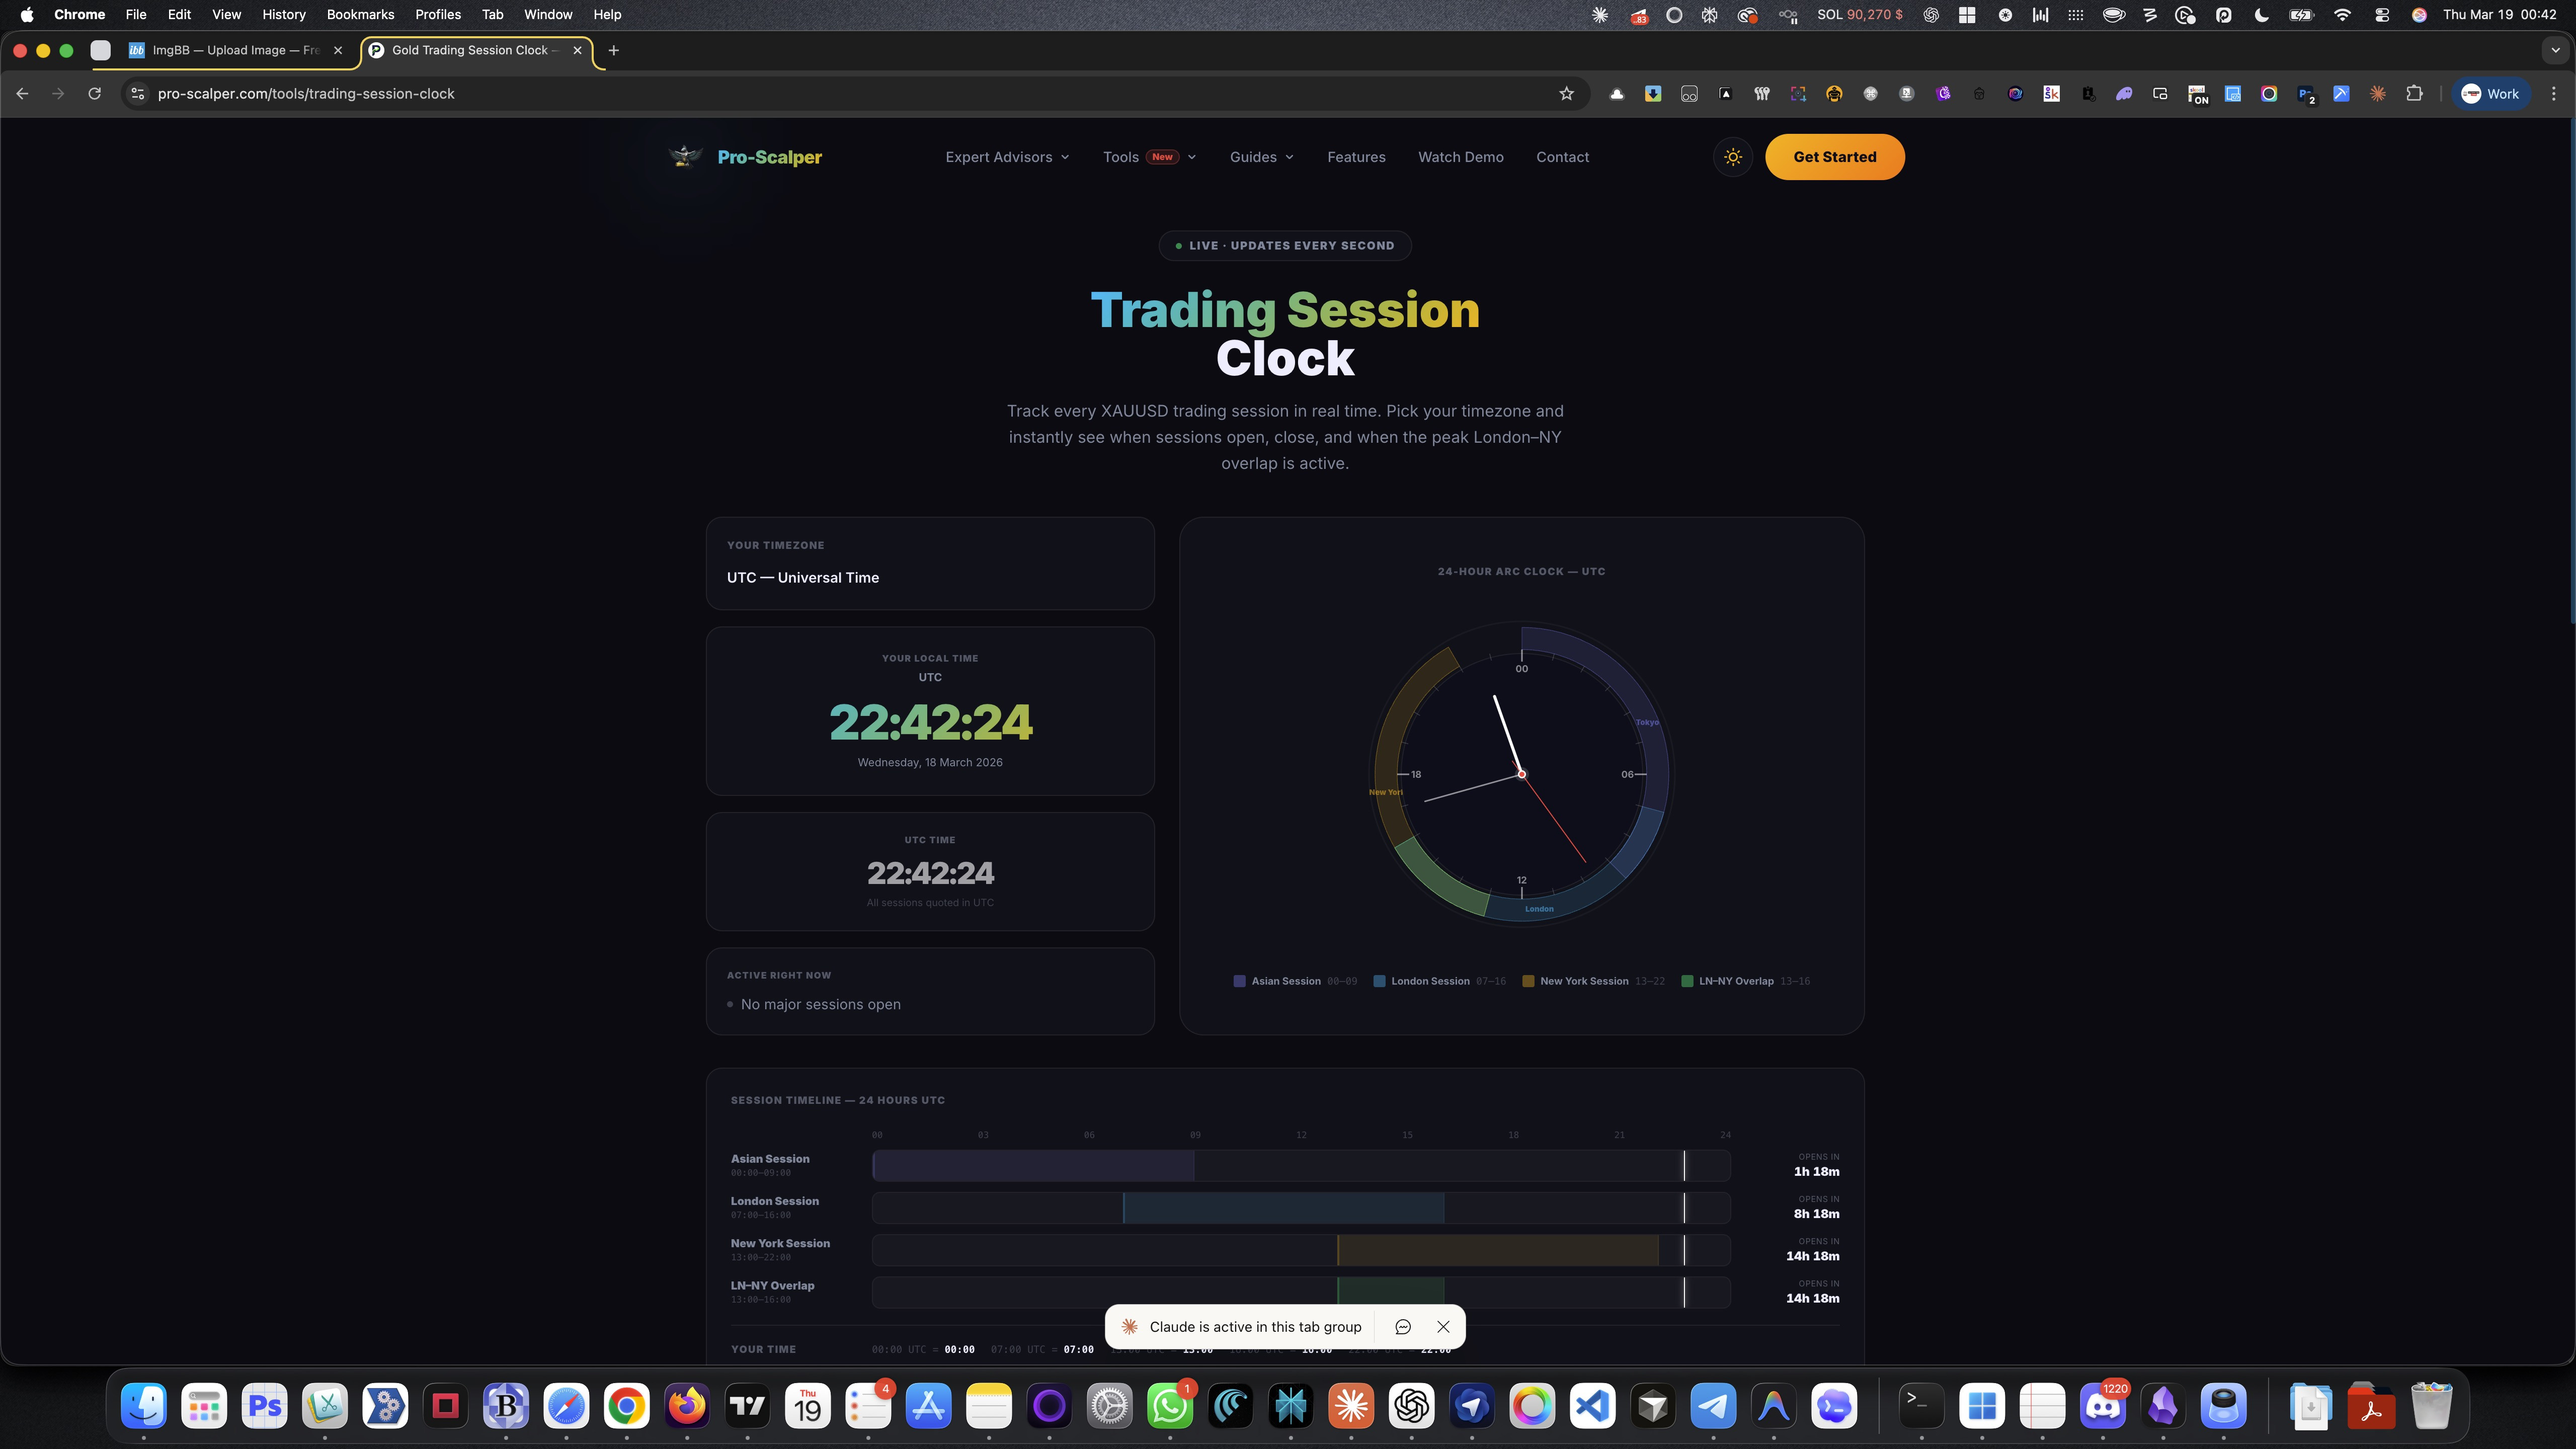
Task: Open site information icon in address bar
Action: [x=138, y=94]
